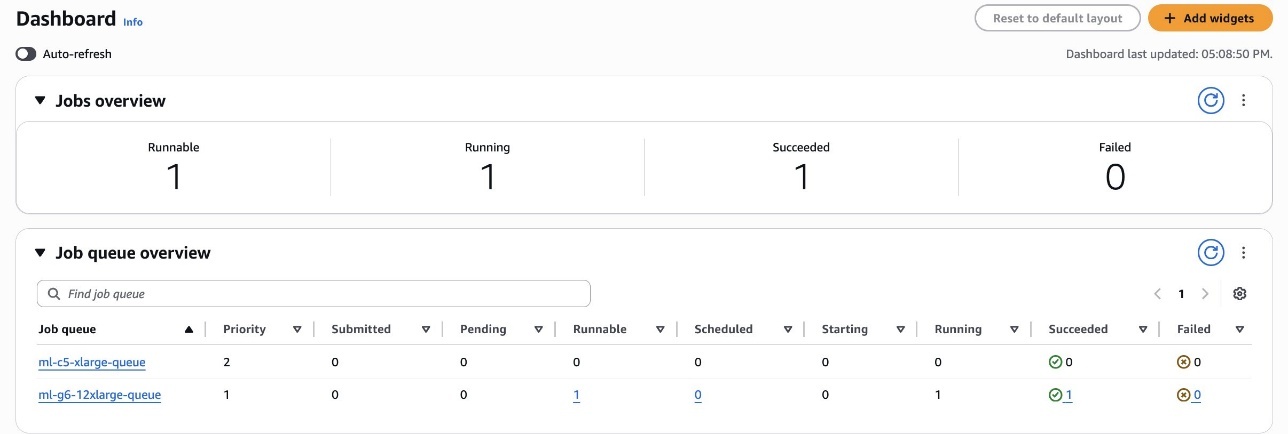1288x434 pixels.
Task: Go to next page of job queues
Action: (1205, 294)
